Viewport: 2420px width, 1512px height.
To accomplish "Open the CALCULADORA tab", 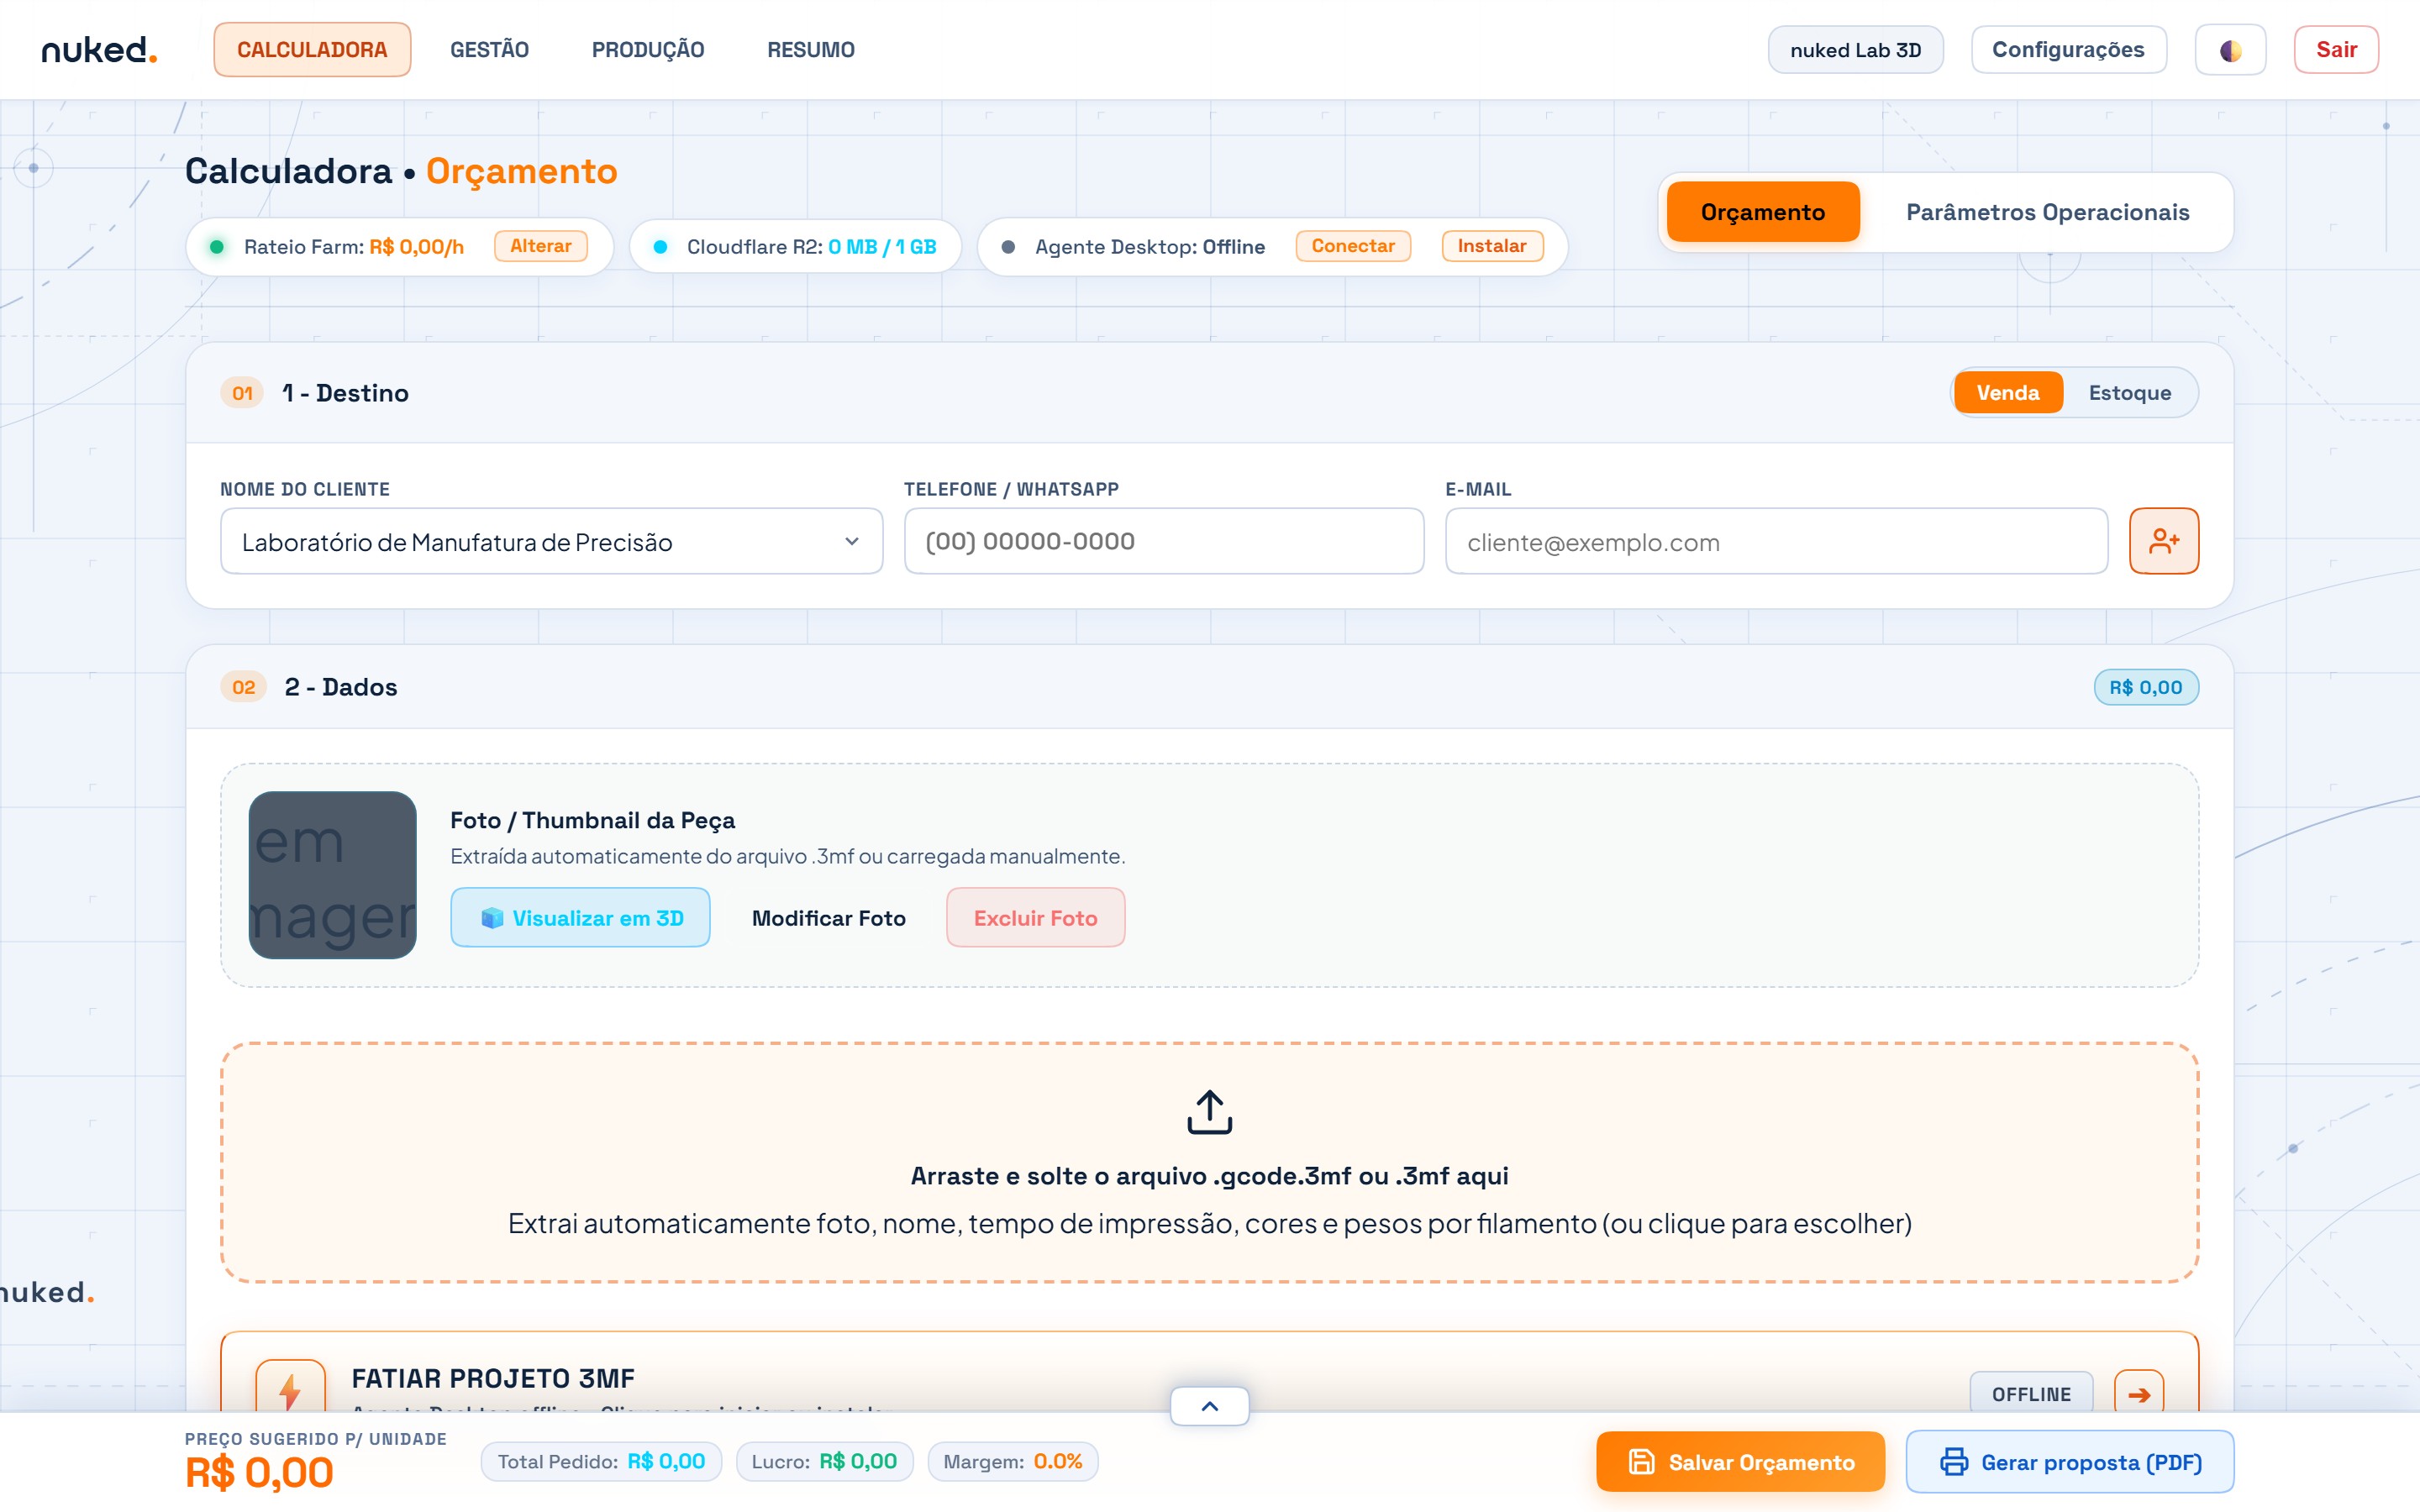I will click(x=312, y=50).
